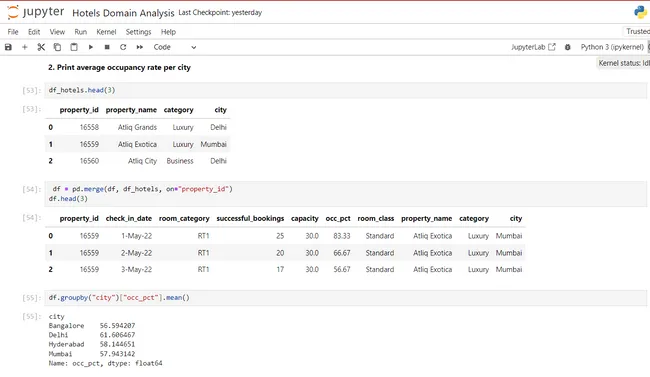Click the 3-May-22 date cell
Image resolution: width=650 pixels, height=377 pixels.
point(136,270)
